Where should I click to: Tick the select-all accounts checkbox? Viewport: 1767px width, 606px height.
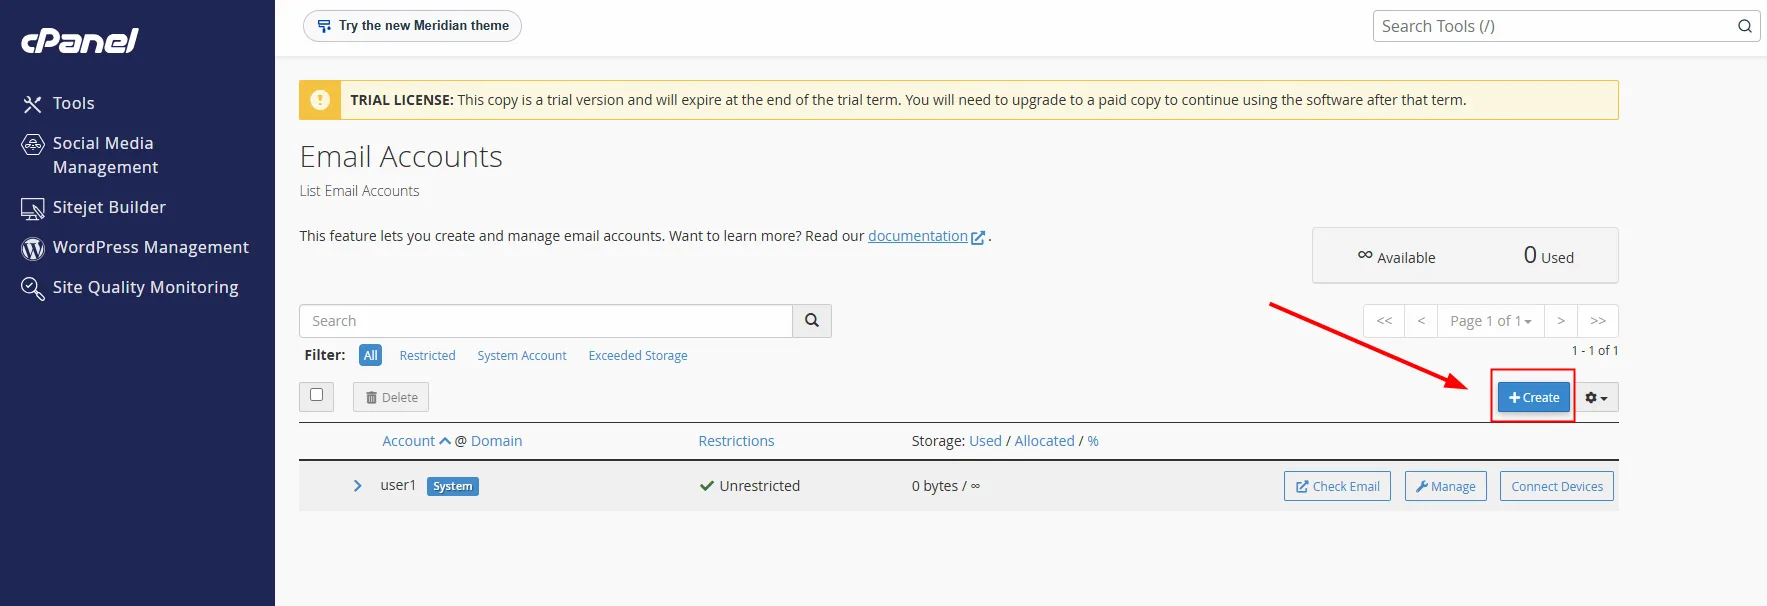click(317, 395)
